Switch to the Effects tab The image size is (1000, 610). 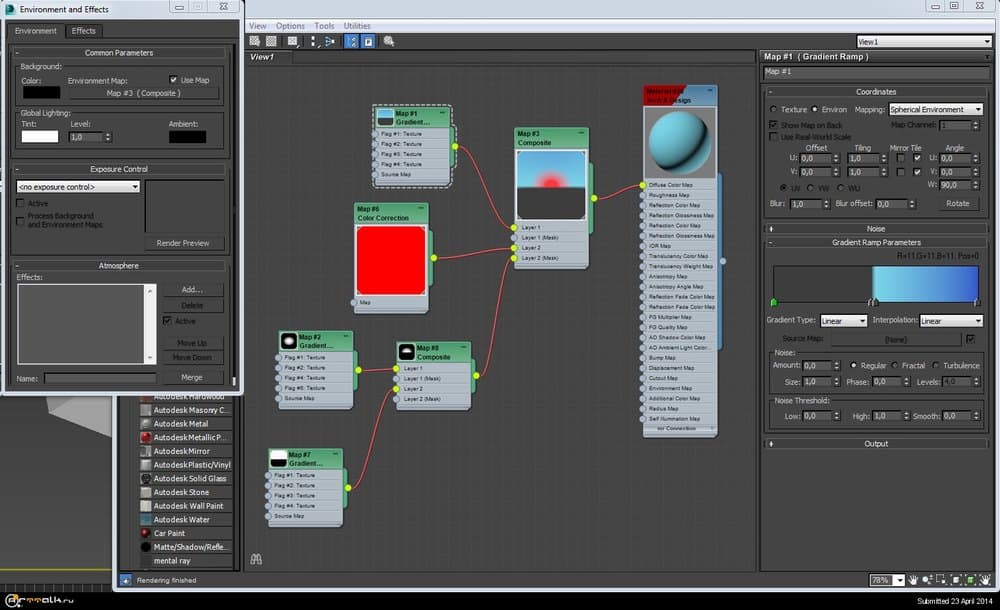[x=83, y=31]
